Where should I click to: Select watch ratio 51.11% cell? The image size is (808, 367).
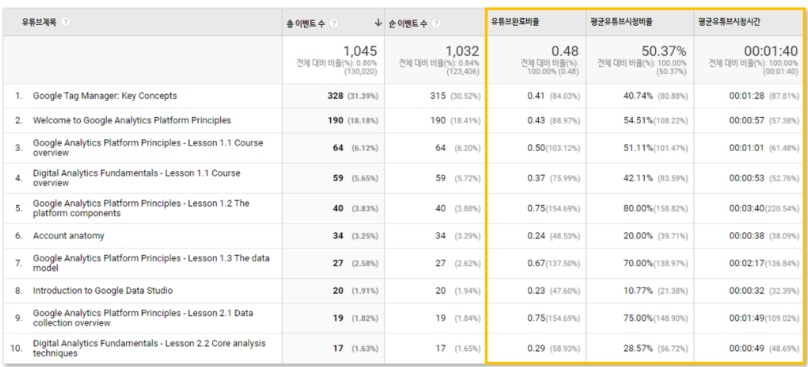(638, 148)
